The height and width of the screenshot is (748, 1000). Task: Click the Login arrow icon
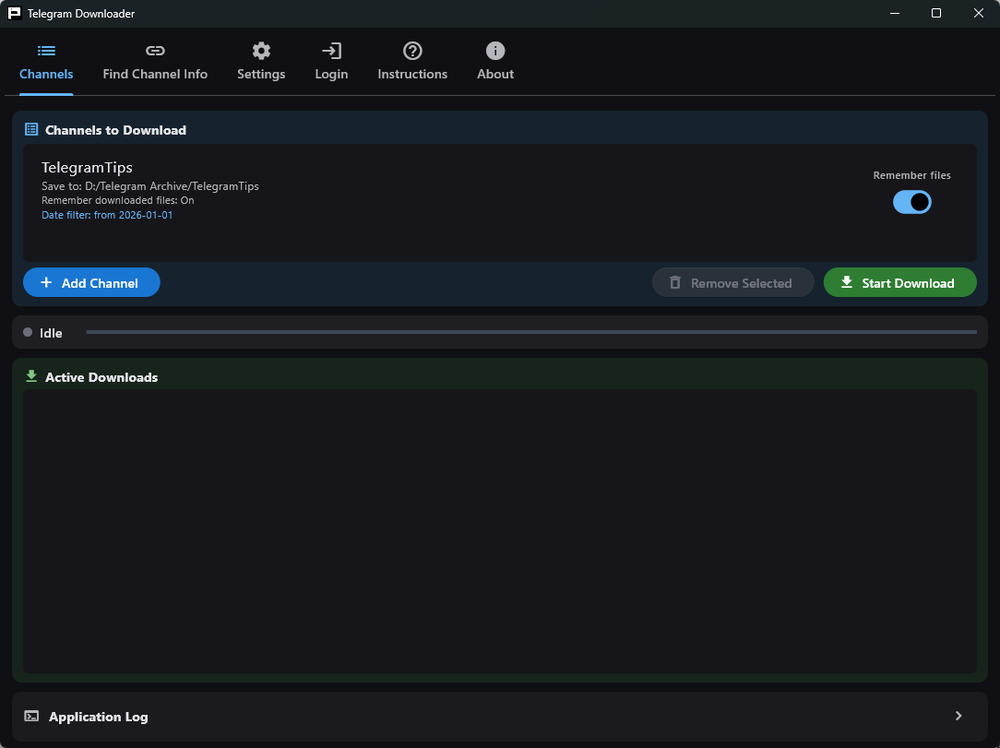point(331,50)
